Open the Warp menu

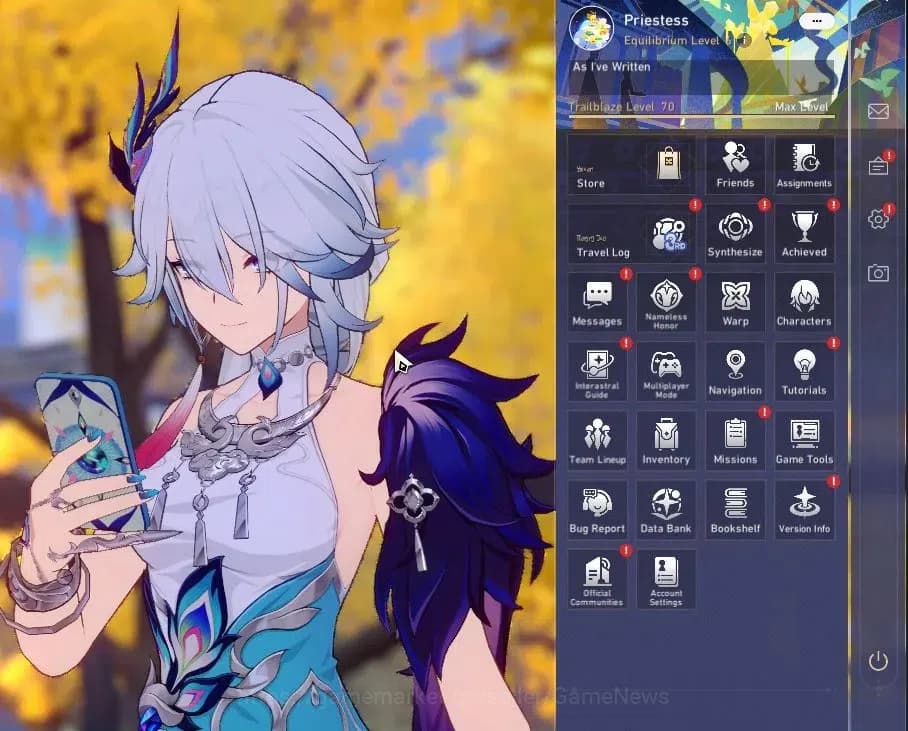tap(735, 303)
